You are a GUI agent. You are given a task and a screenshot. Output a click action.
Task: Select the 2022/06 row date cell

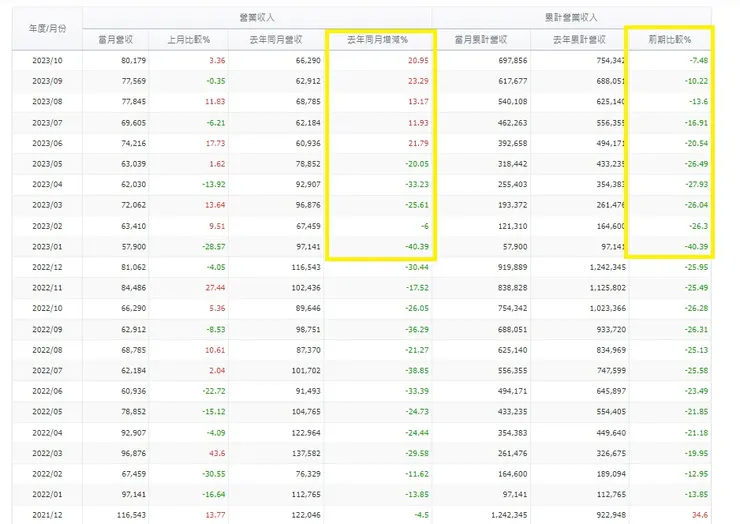tap(47, 391)
